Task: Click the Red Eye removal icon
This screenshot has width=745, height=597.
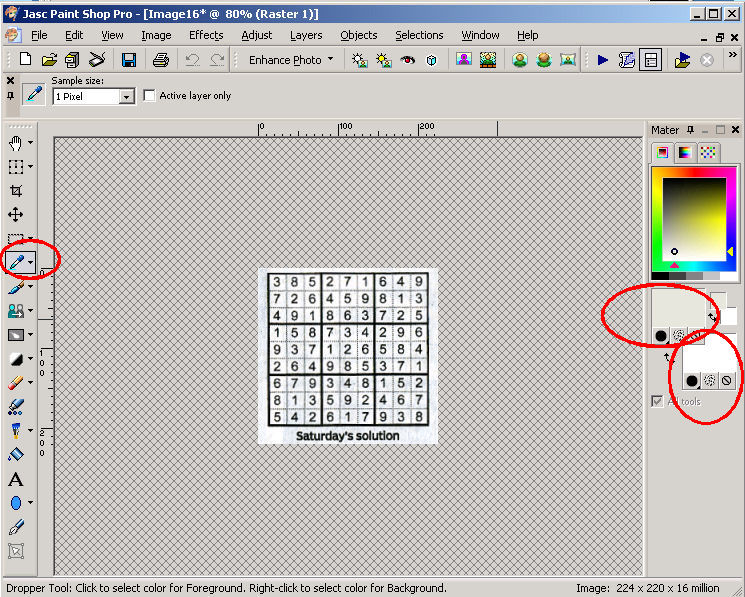Action: pos(407,60)
